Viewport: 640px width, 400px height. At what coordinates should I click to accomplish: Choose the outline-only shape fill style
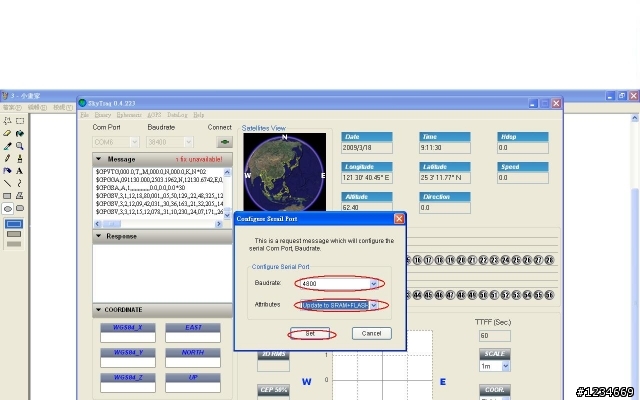pyautogui.click(x=14, y=224)
